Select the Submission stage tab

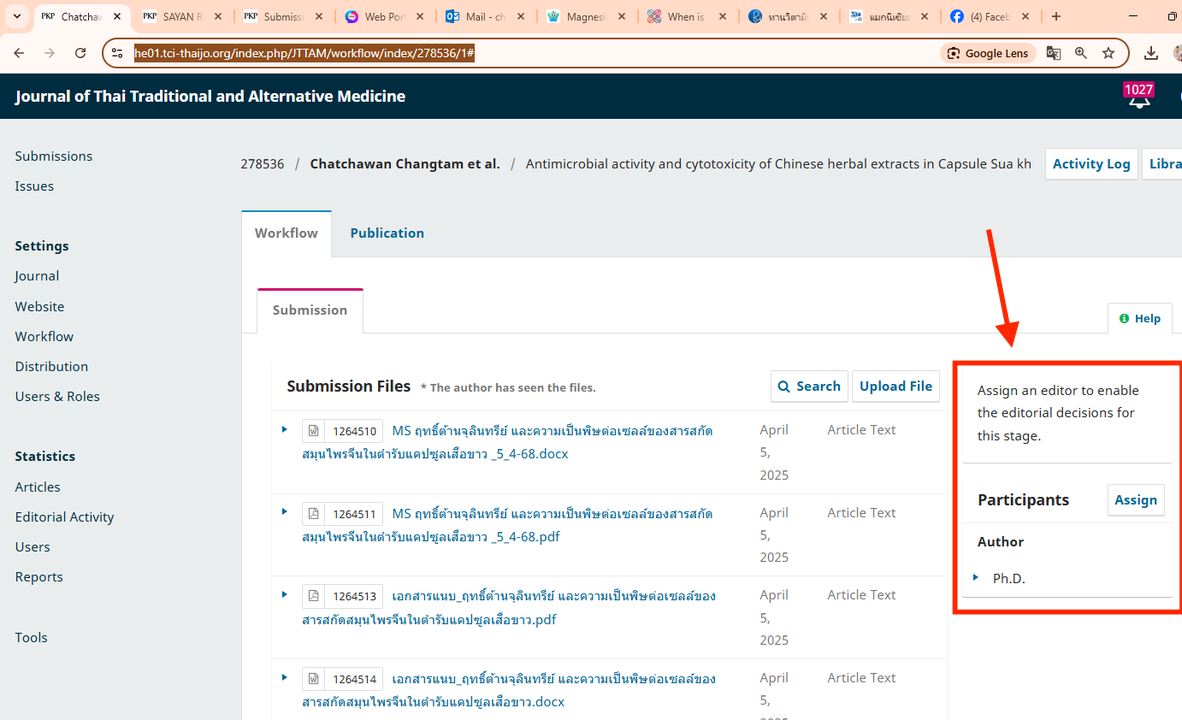pos(310,310)
